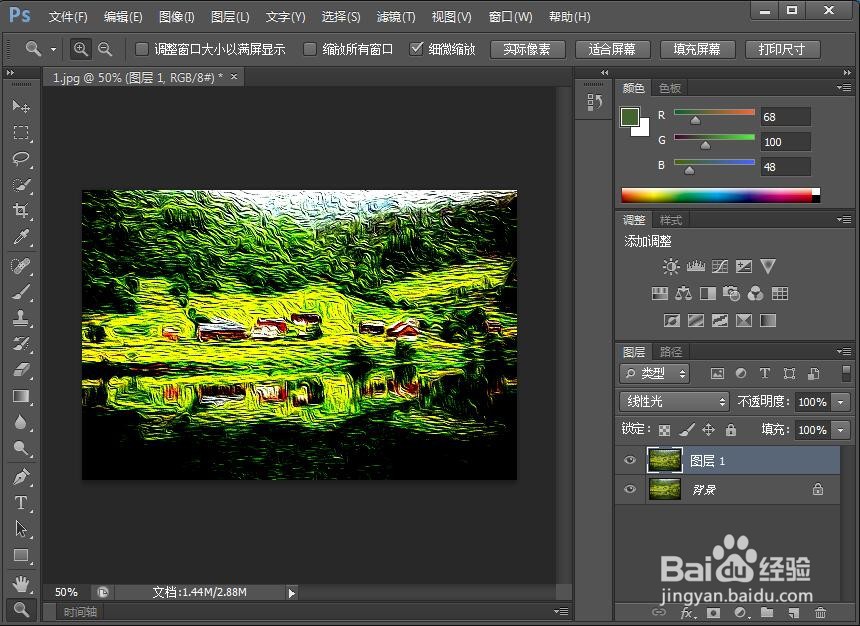
Task: Select the Lasso tool
Action: (x=21, y=159)
